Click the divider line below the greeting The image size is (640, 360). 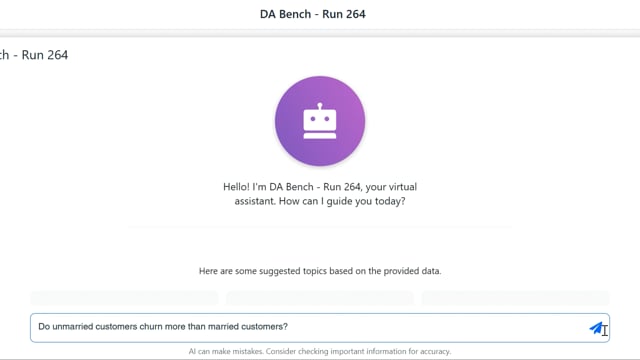(x=320, y=226)
